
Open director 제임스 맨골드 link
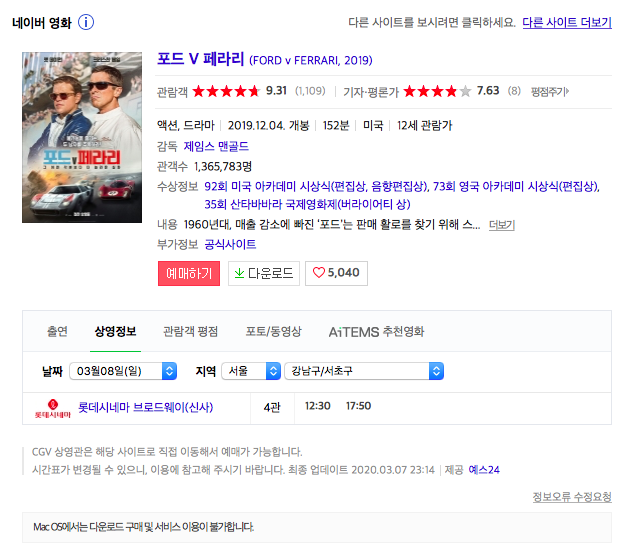pyautogui.click(x=216, y=146)
